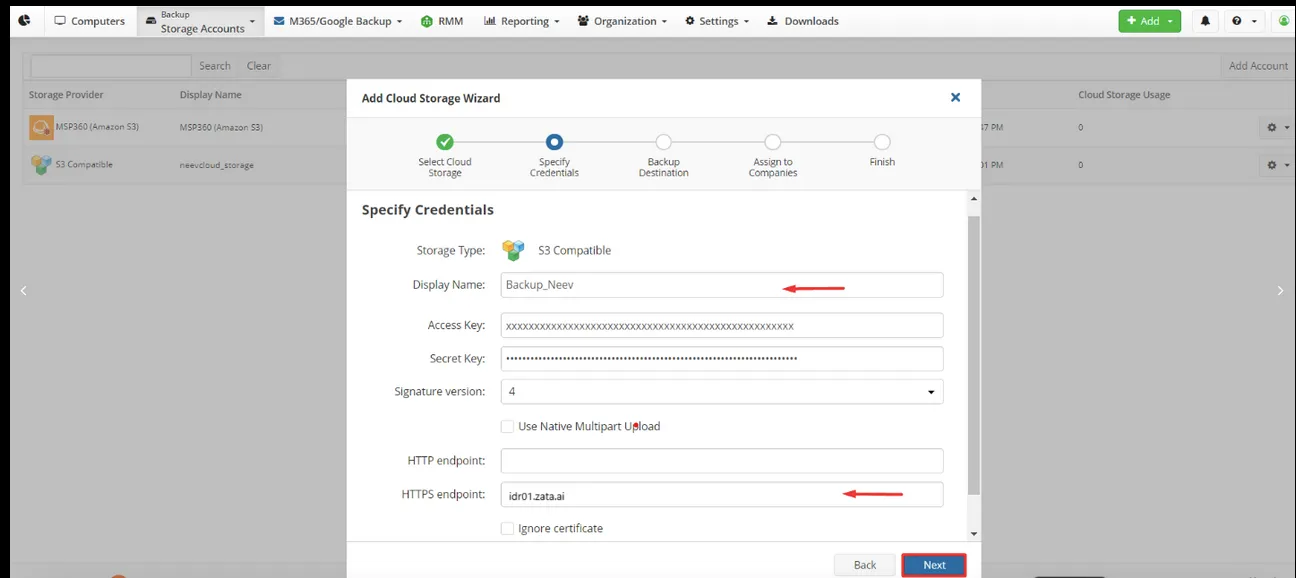Open the RMM section

[442, 21]
